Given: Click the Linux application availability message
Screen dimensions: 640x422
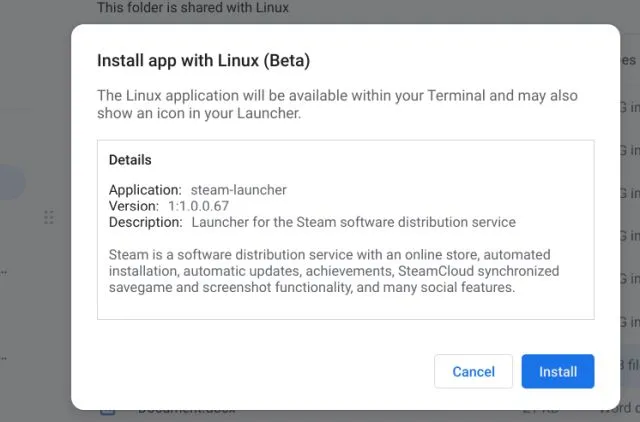Looking at the screenshot, I should tap(337, 104).
